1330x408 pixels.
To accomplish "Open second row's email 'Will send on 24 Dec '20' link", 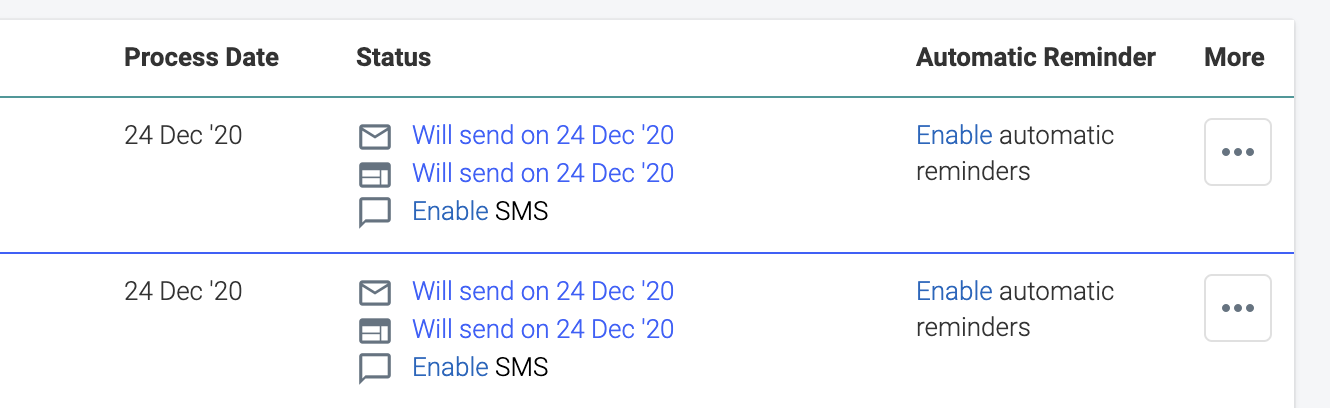I will tap(543, 291).
